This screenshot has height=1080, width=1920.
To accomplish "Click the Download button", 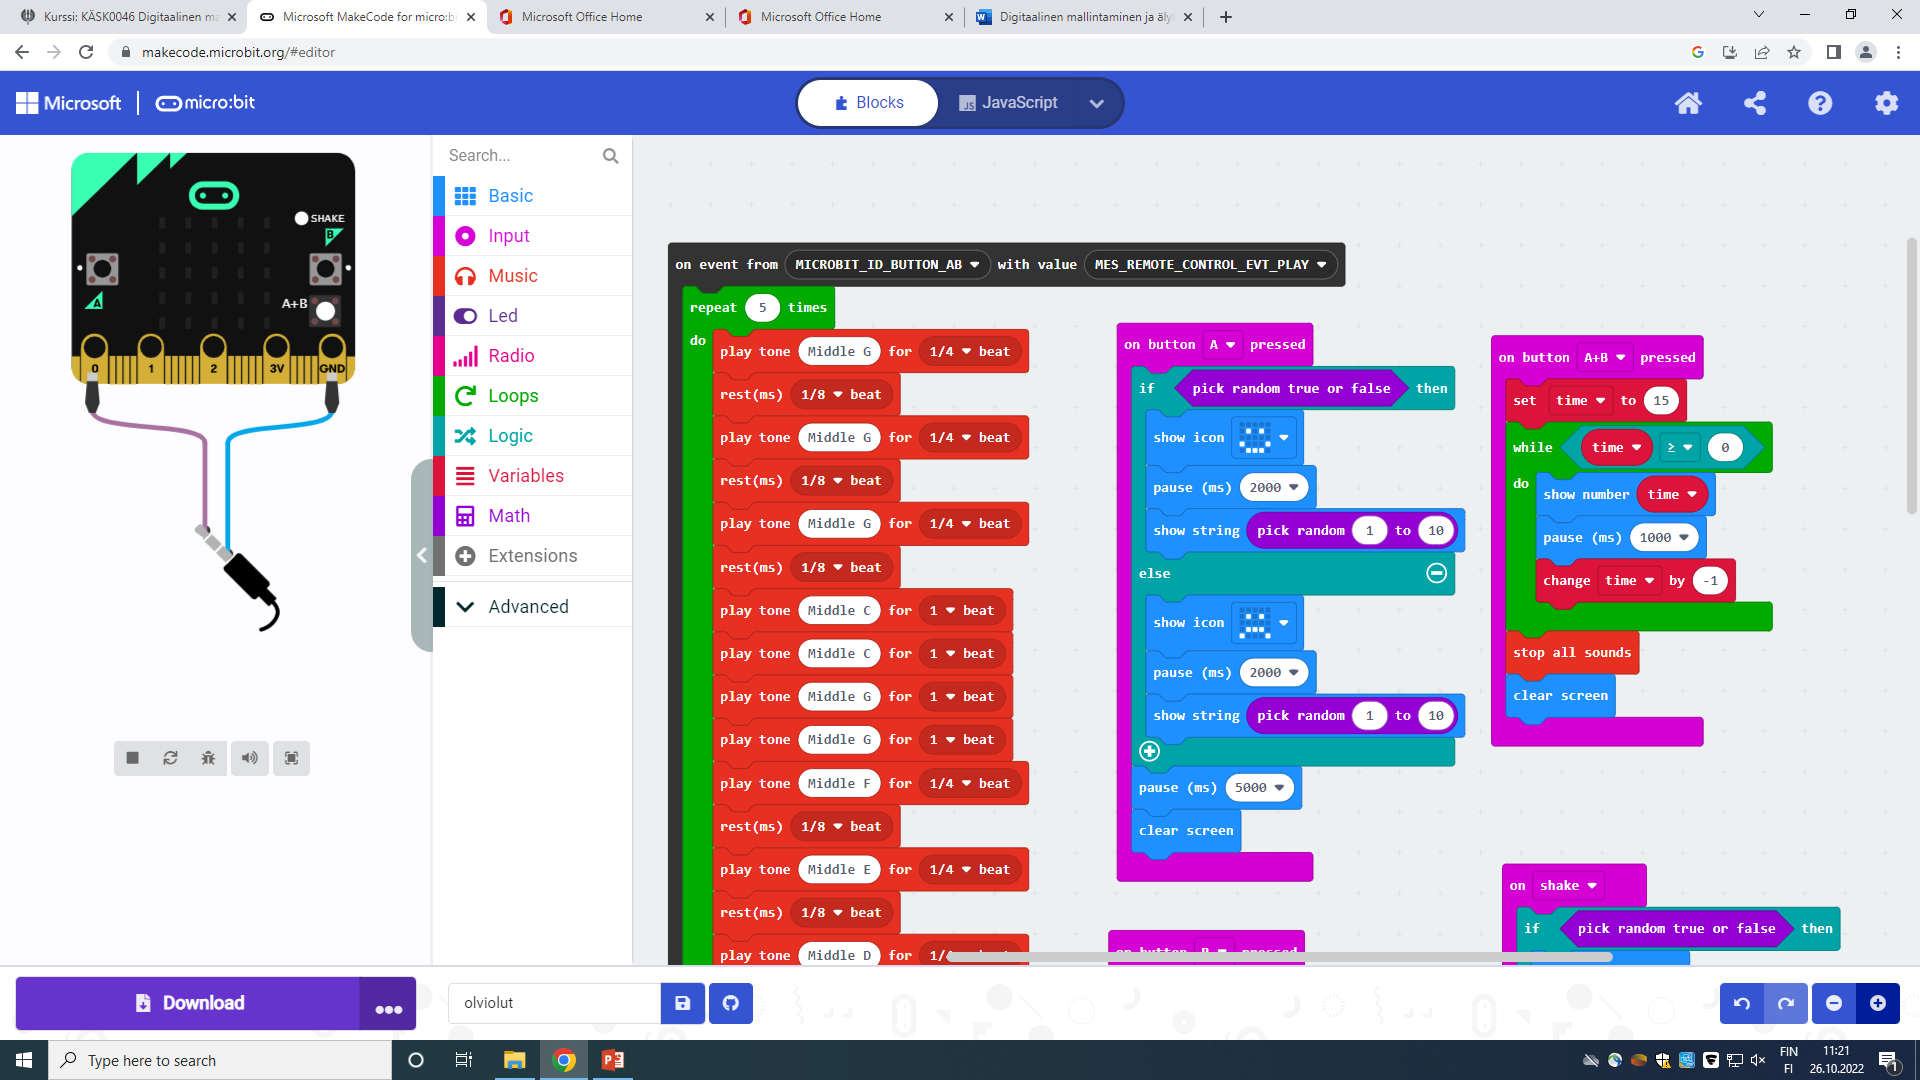I will coord(189,1003).
